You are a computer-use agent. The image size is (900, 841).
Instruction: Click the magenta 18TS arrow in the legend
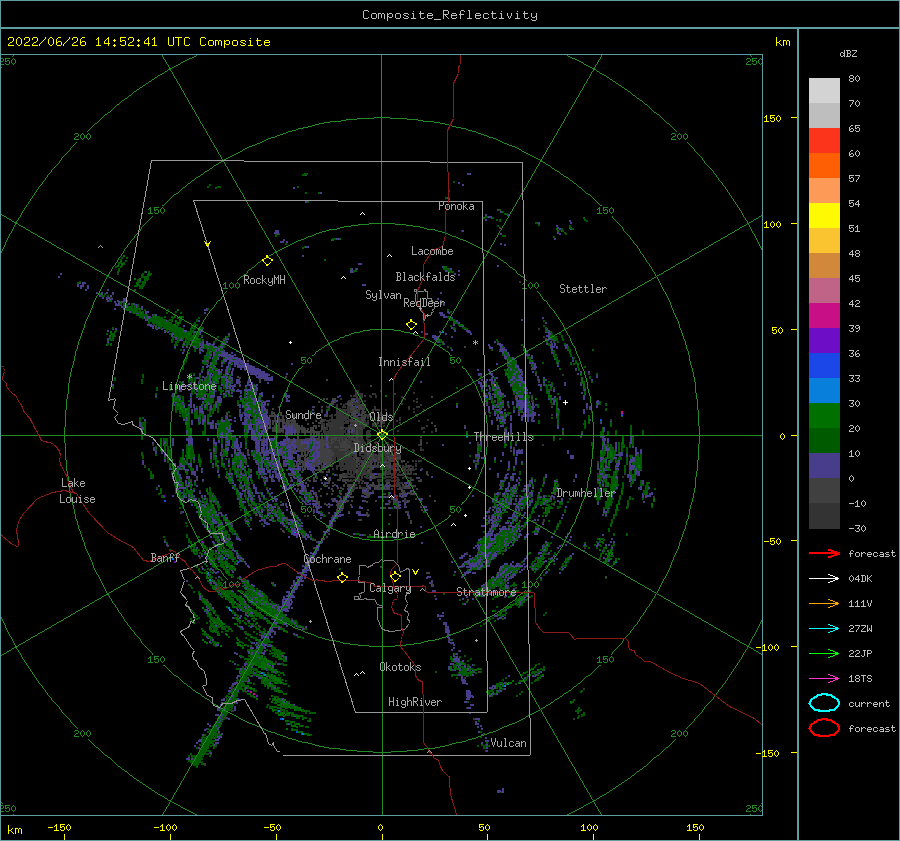[x=824, y=679]
